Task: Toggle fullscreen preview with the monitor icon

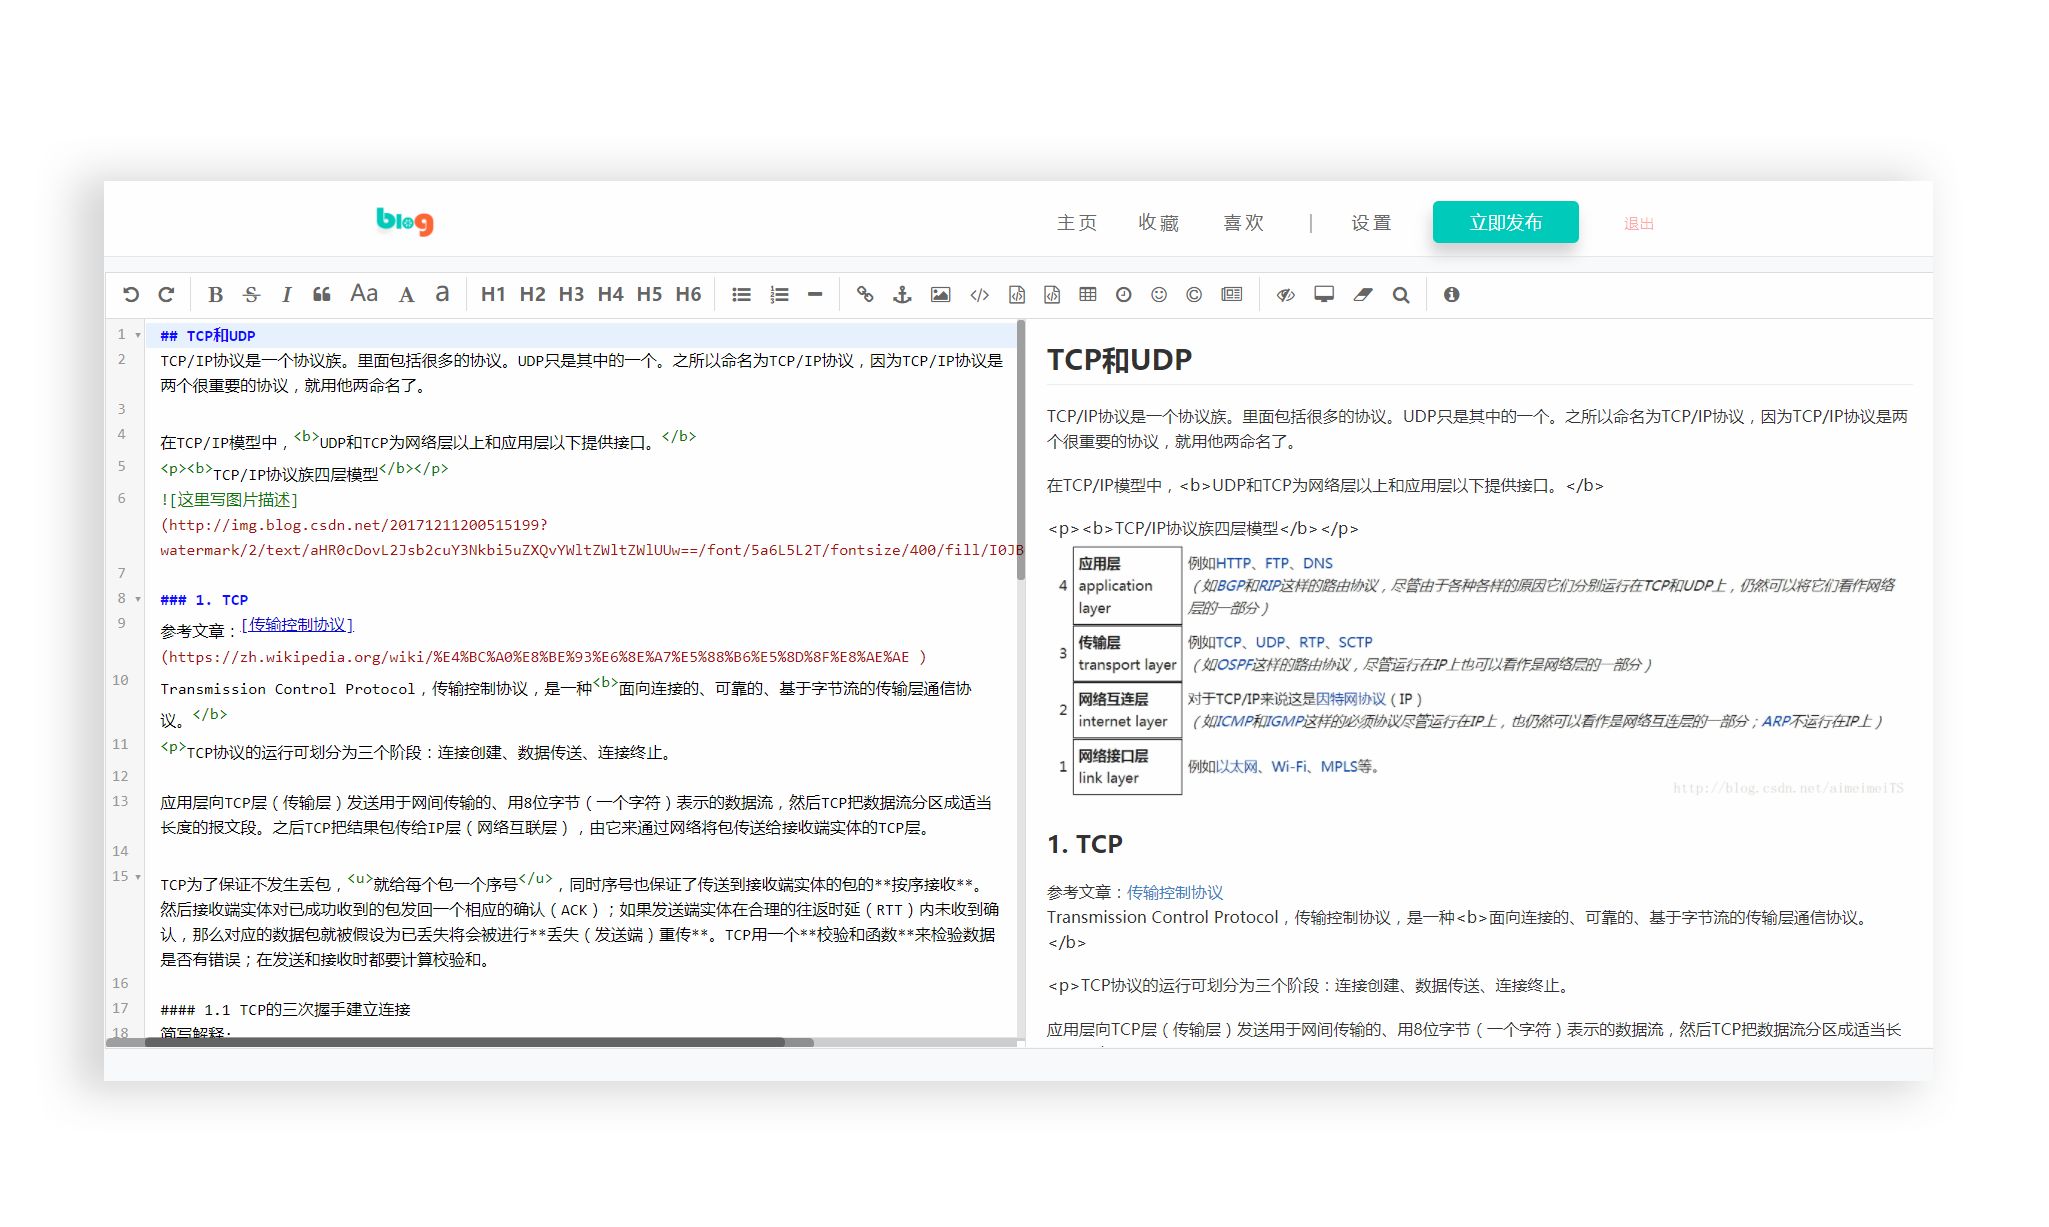Action: pyautogui.click(x=1324, y=294)
